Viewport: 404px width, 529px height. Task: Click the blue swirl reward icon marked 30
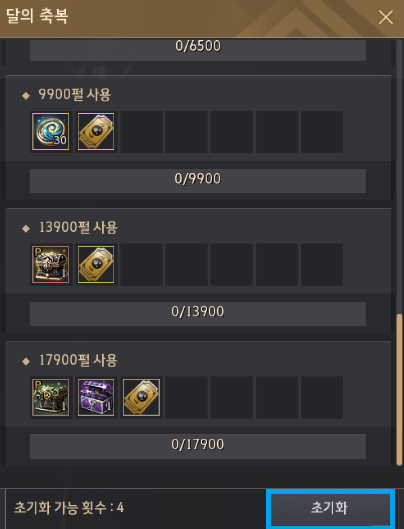51,132
